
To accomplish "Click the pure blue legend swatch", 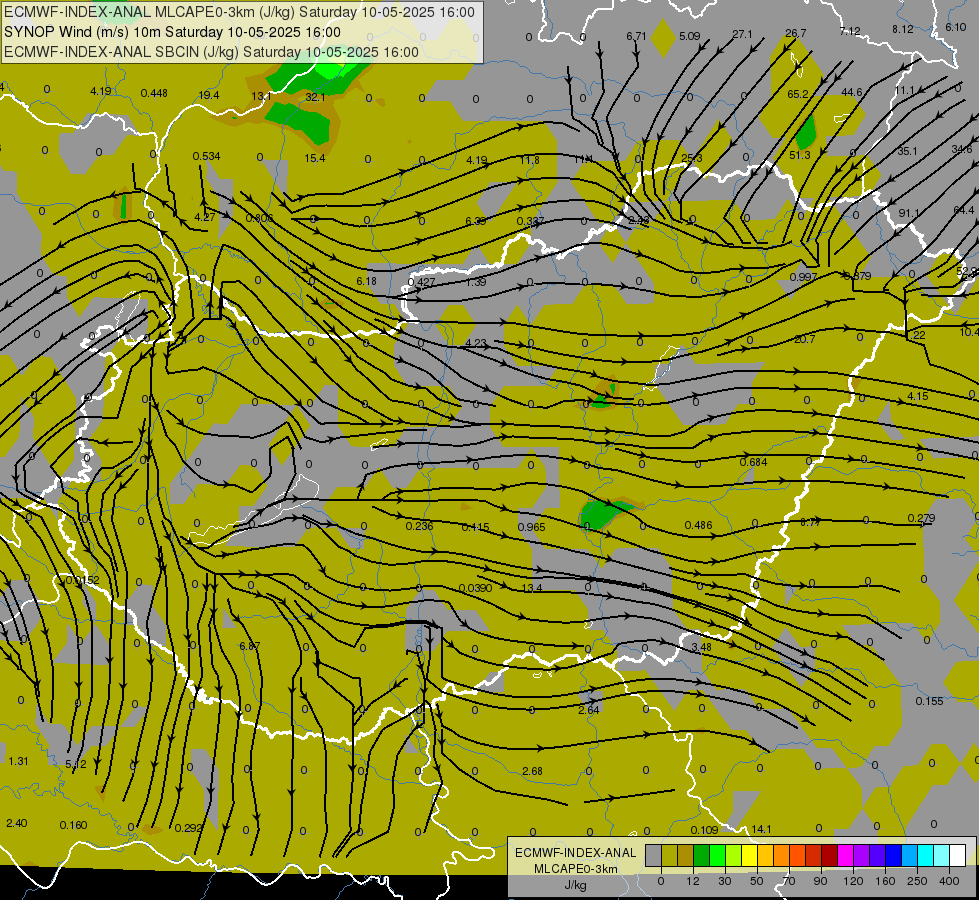I will point(893,855).
